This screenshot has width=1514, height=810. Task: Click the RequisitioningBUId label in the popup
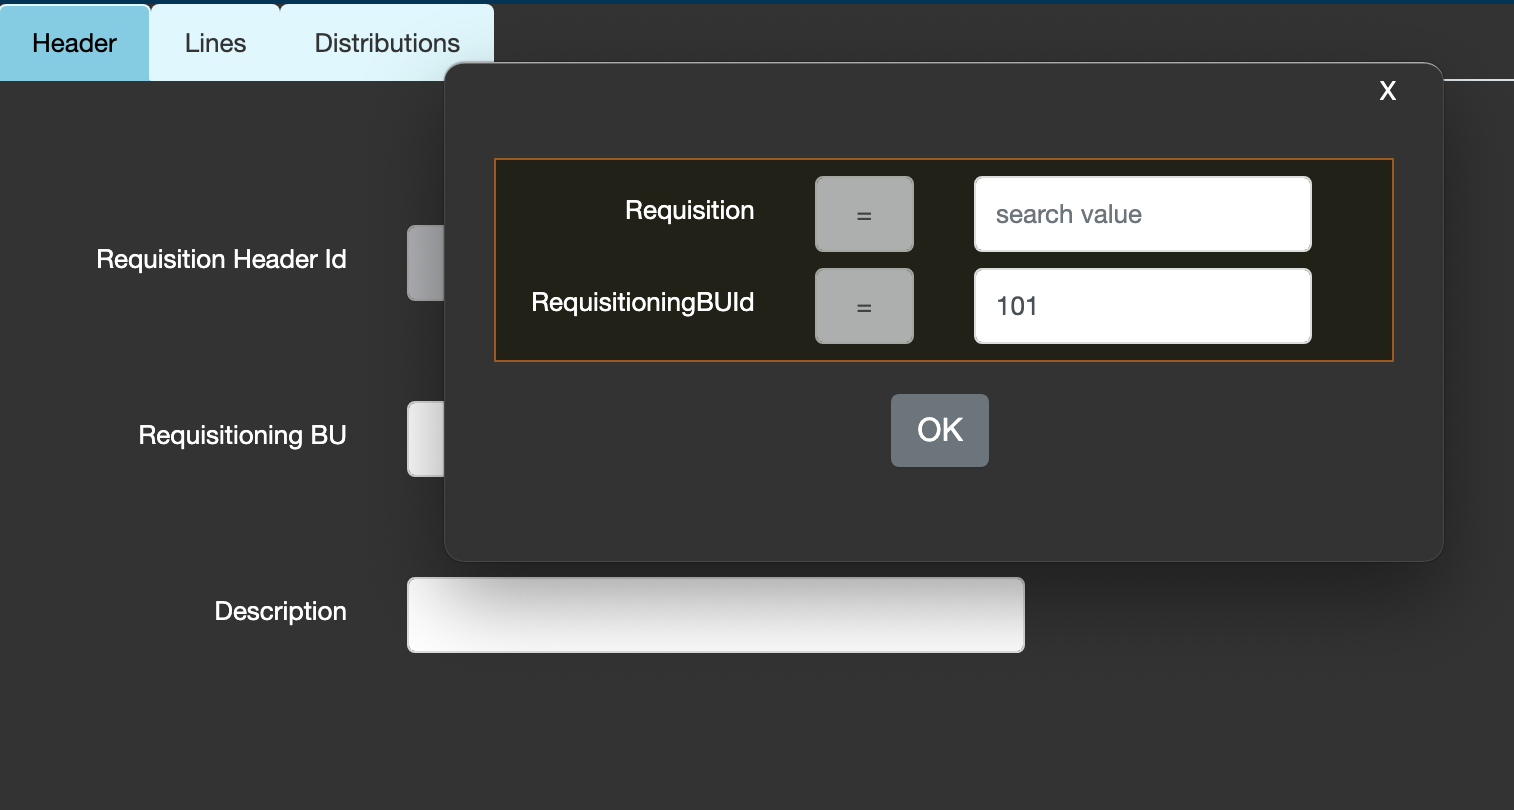(644, 303)
